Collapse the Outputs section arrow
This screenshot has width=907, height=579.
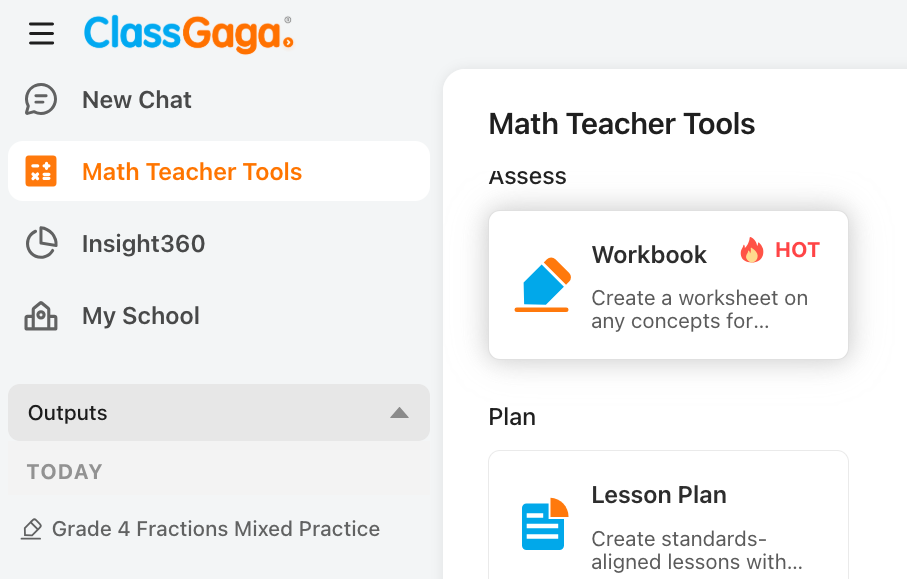[x=399, y=413]
